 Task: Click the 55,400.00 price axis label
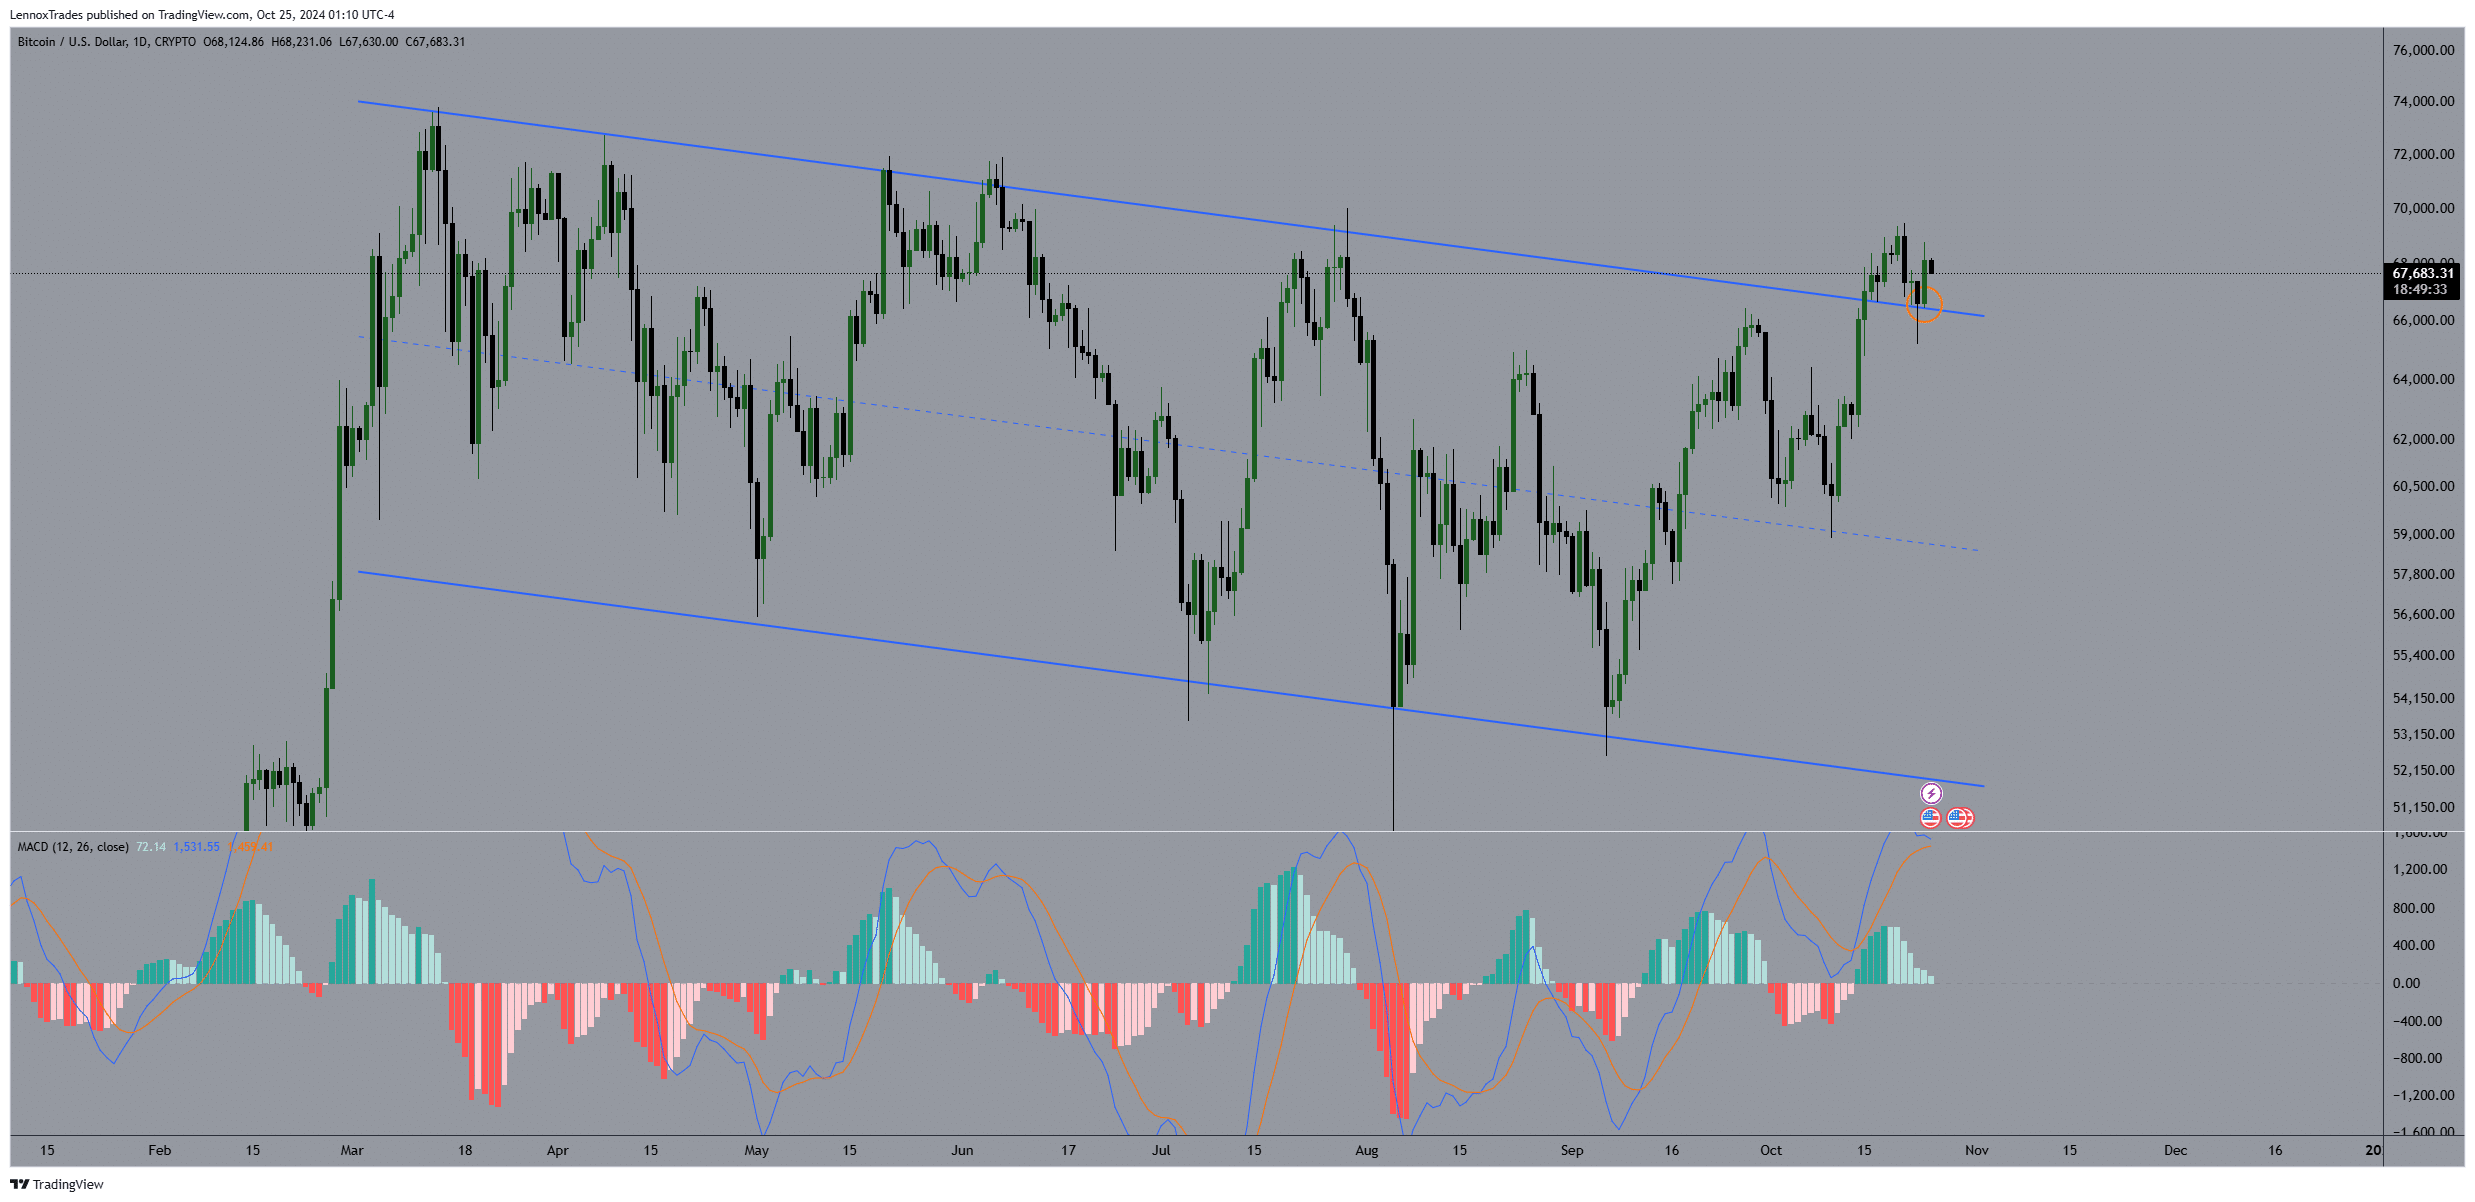click(x=2423, y=655)
